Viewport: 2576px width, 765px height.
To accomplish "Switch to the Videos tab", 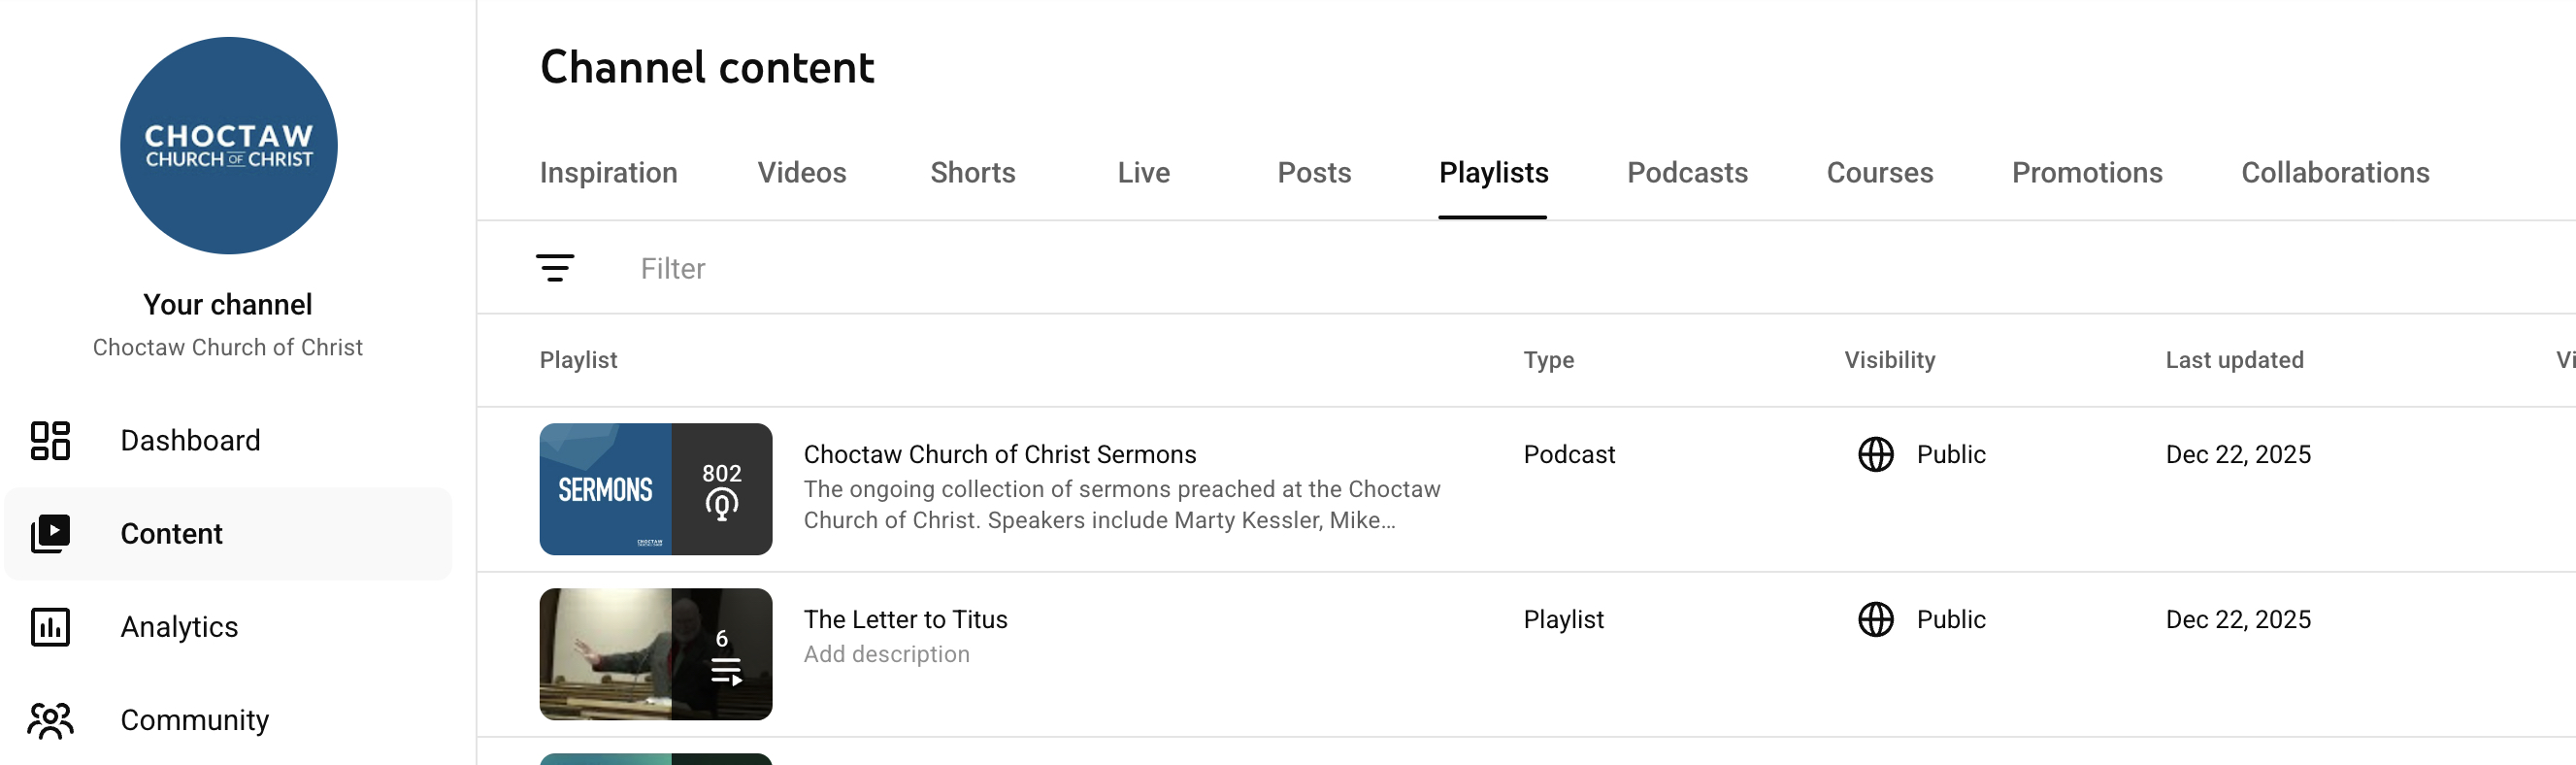I will pyautogui.click(x=801, y=173).
